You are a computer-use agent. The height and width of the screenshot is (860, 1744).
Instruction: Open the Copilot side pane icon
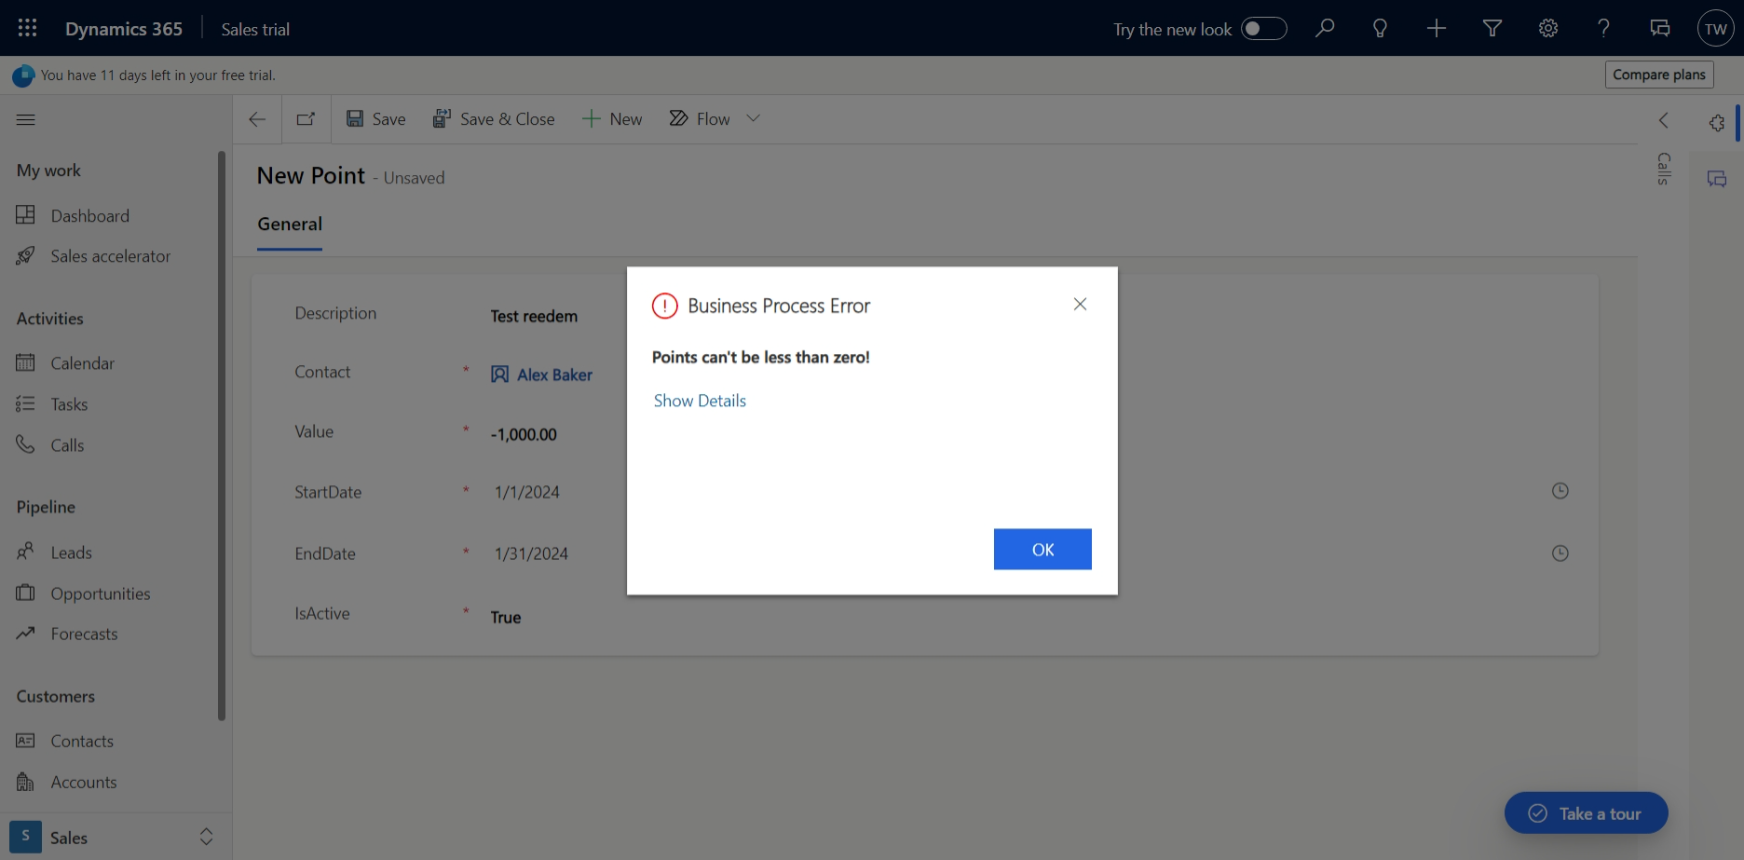click(x=1717, y=122)
